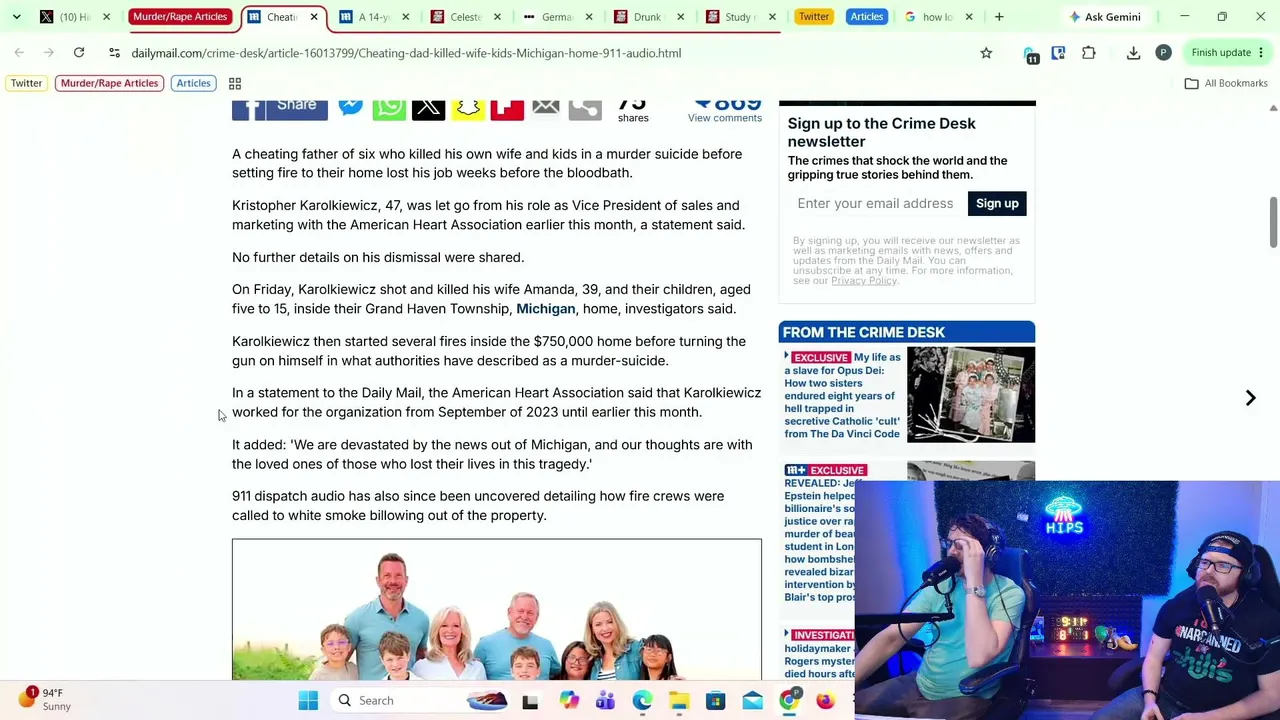Switch to the X (10) tab
1280x720 pixels.
[76, 17]
